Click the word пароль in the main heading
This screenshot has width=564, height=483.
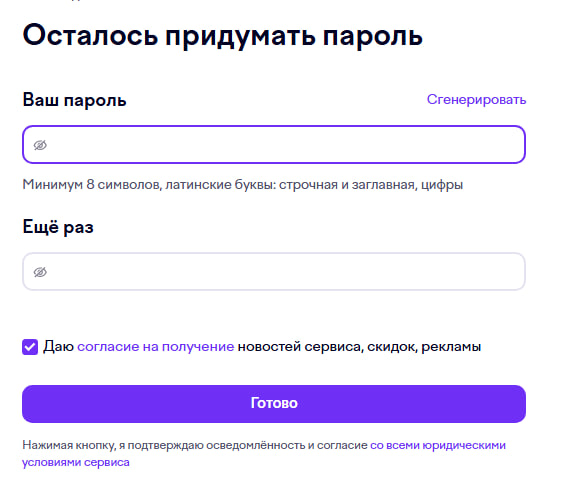click(372, 37)
